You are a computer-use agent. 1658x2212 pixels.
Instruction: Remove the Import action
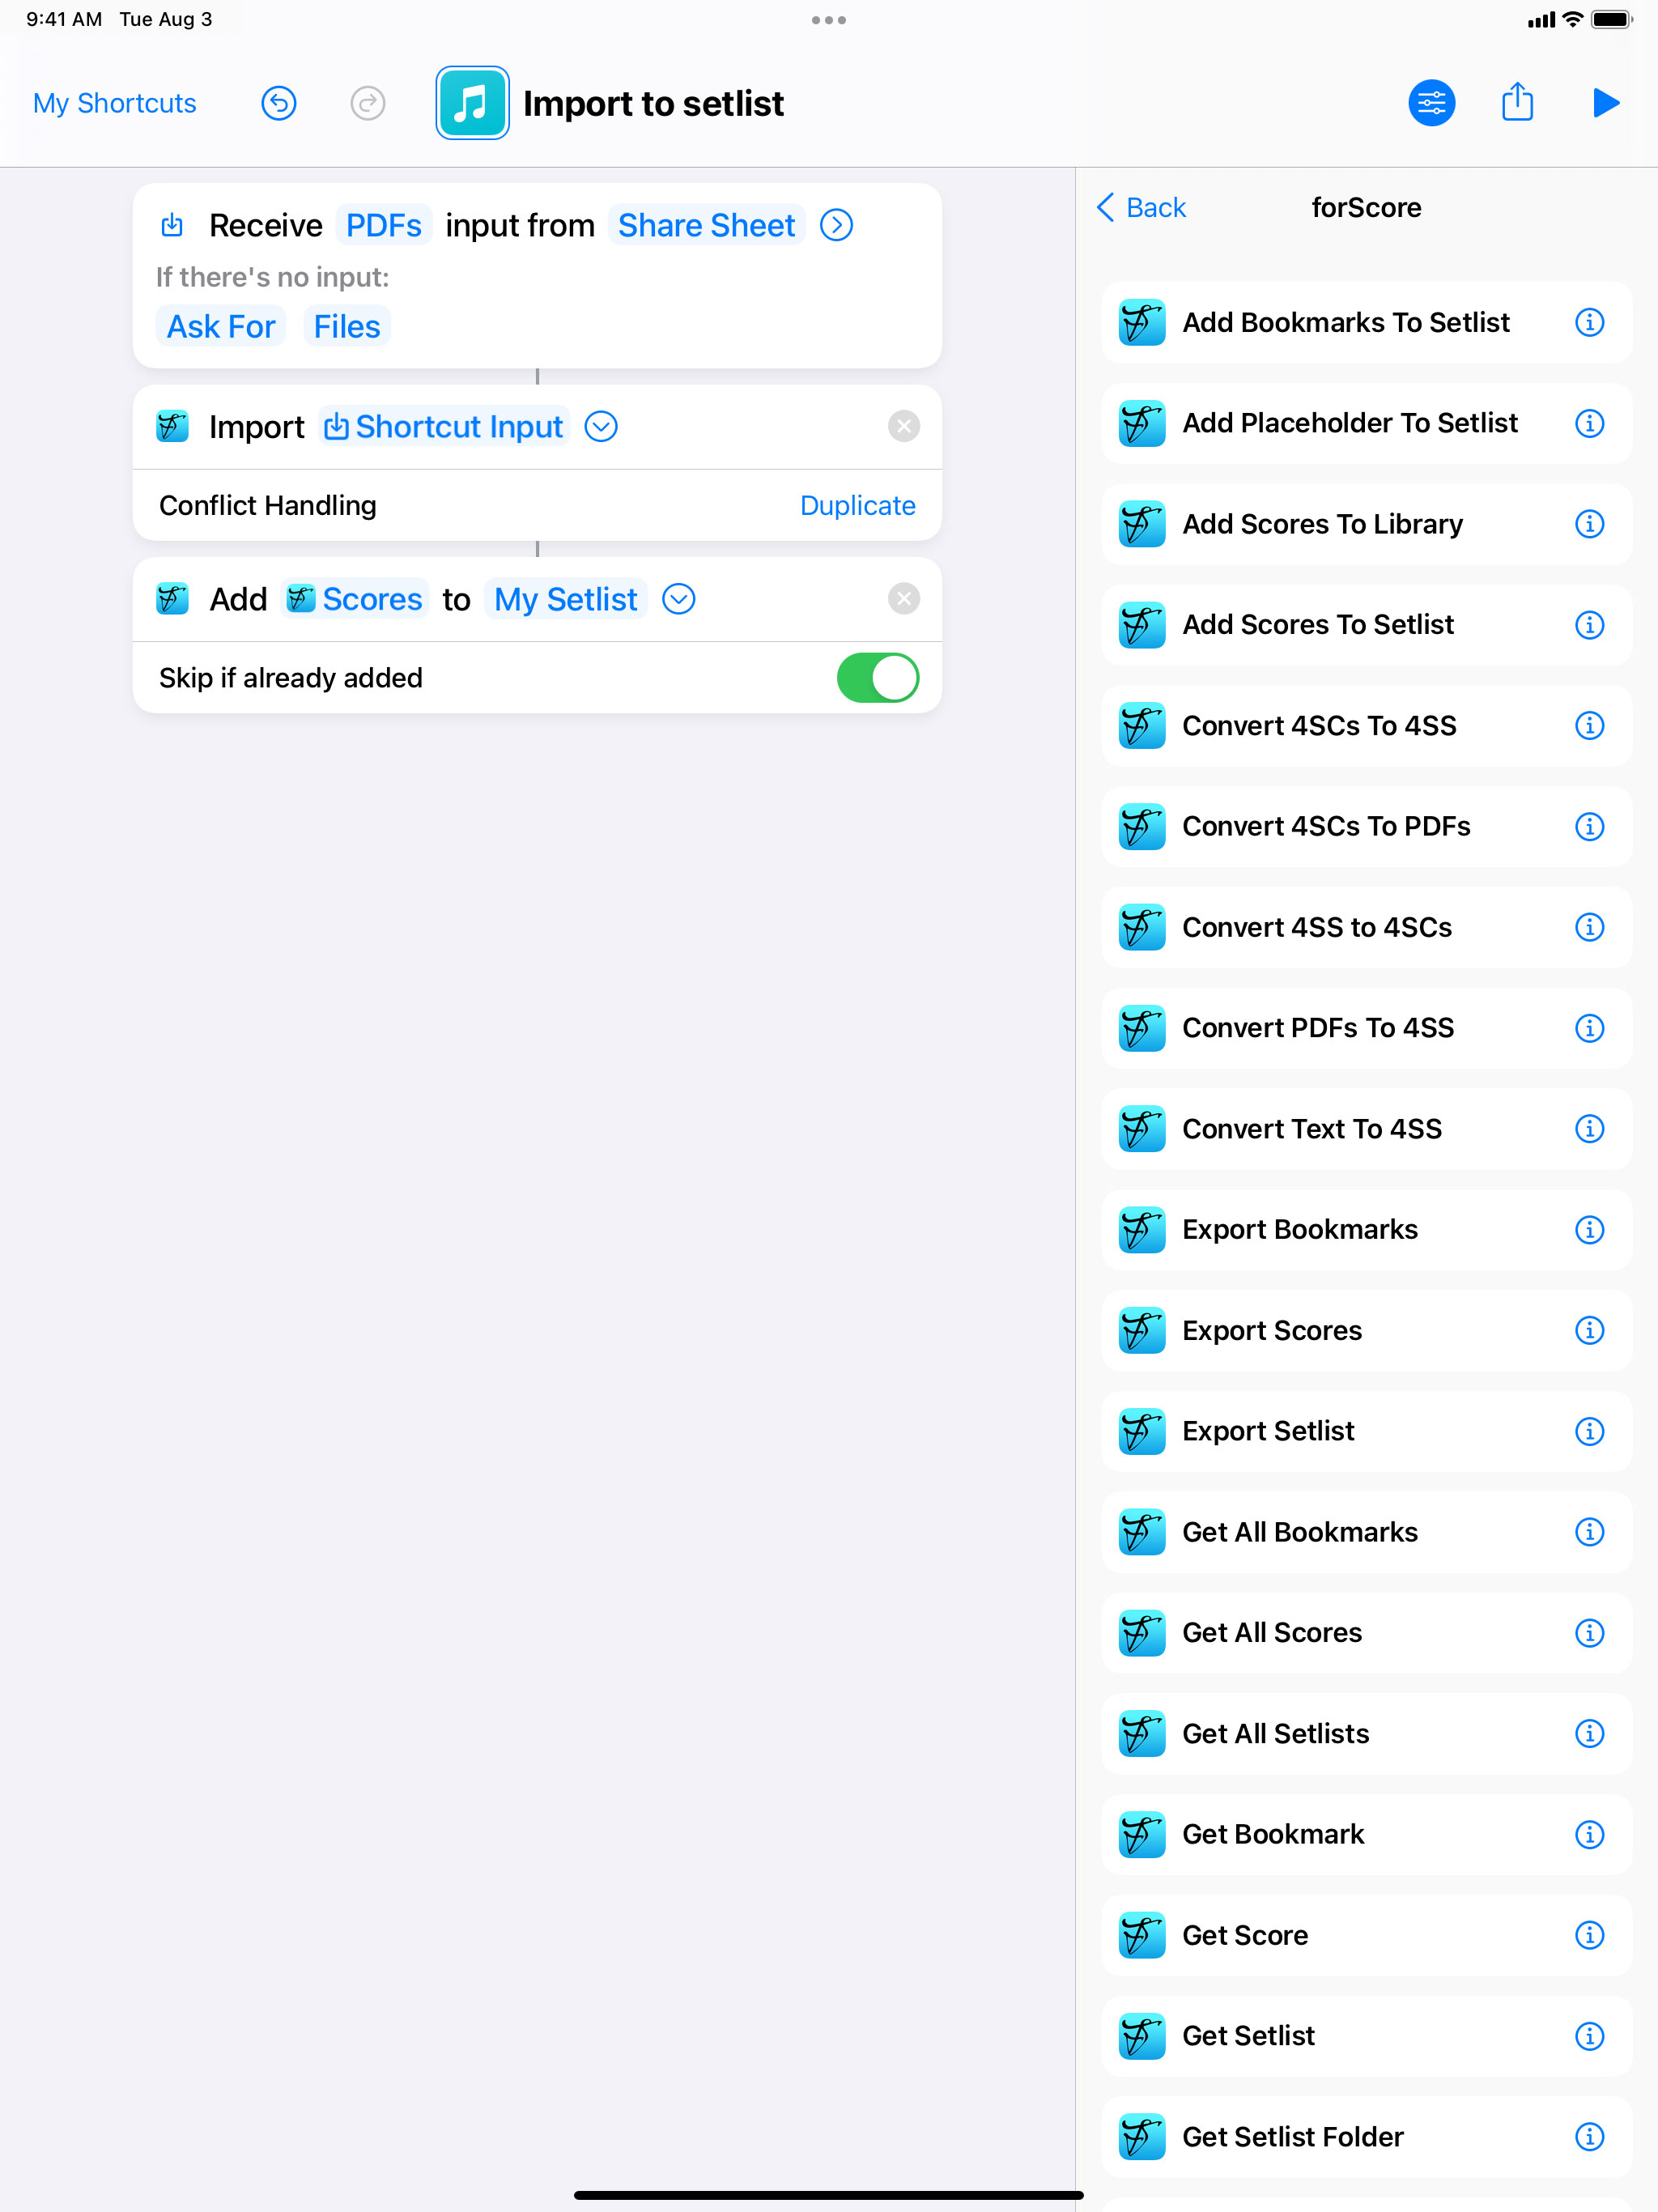point(904,427)
